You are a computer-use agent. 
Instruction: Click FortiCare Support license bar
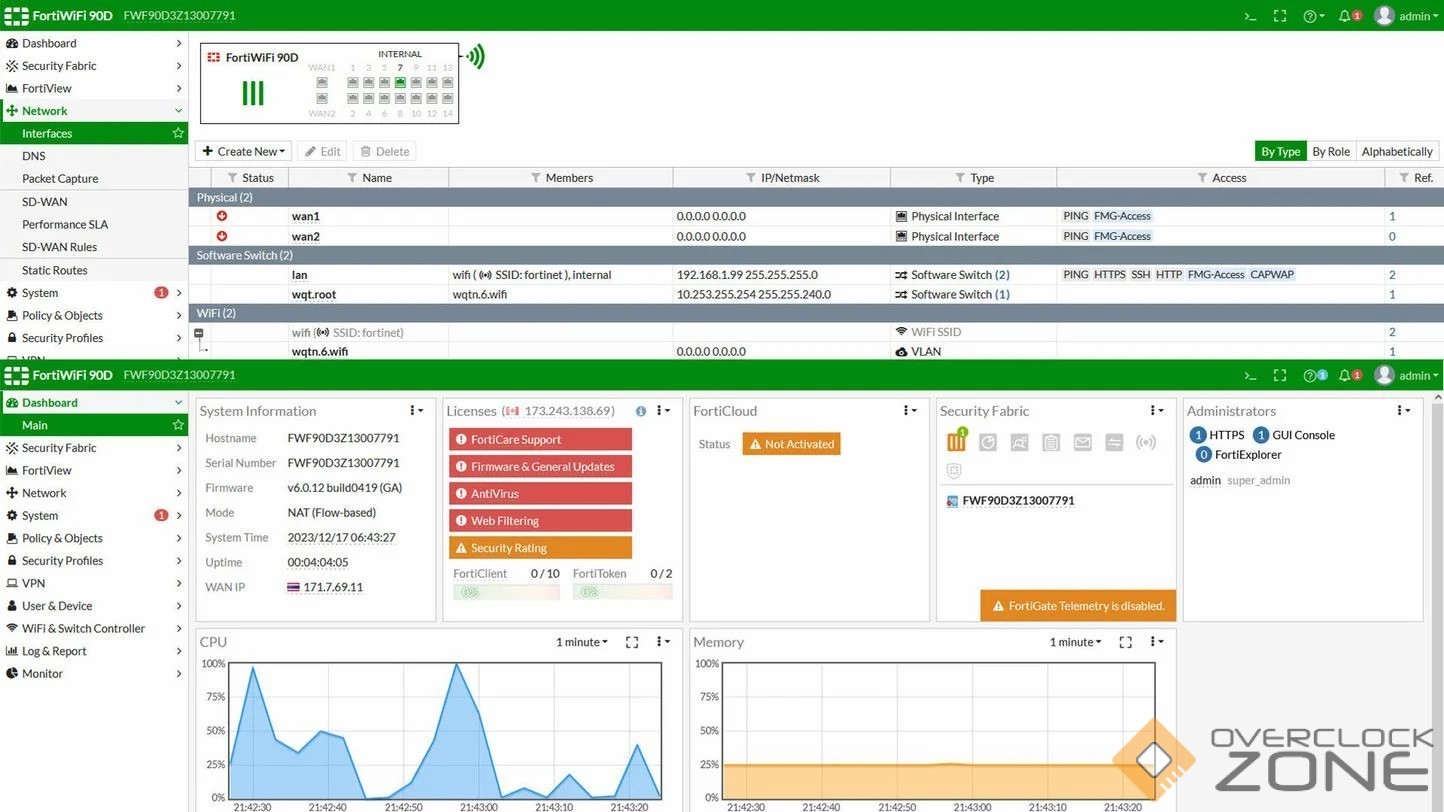point(540,439)
